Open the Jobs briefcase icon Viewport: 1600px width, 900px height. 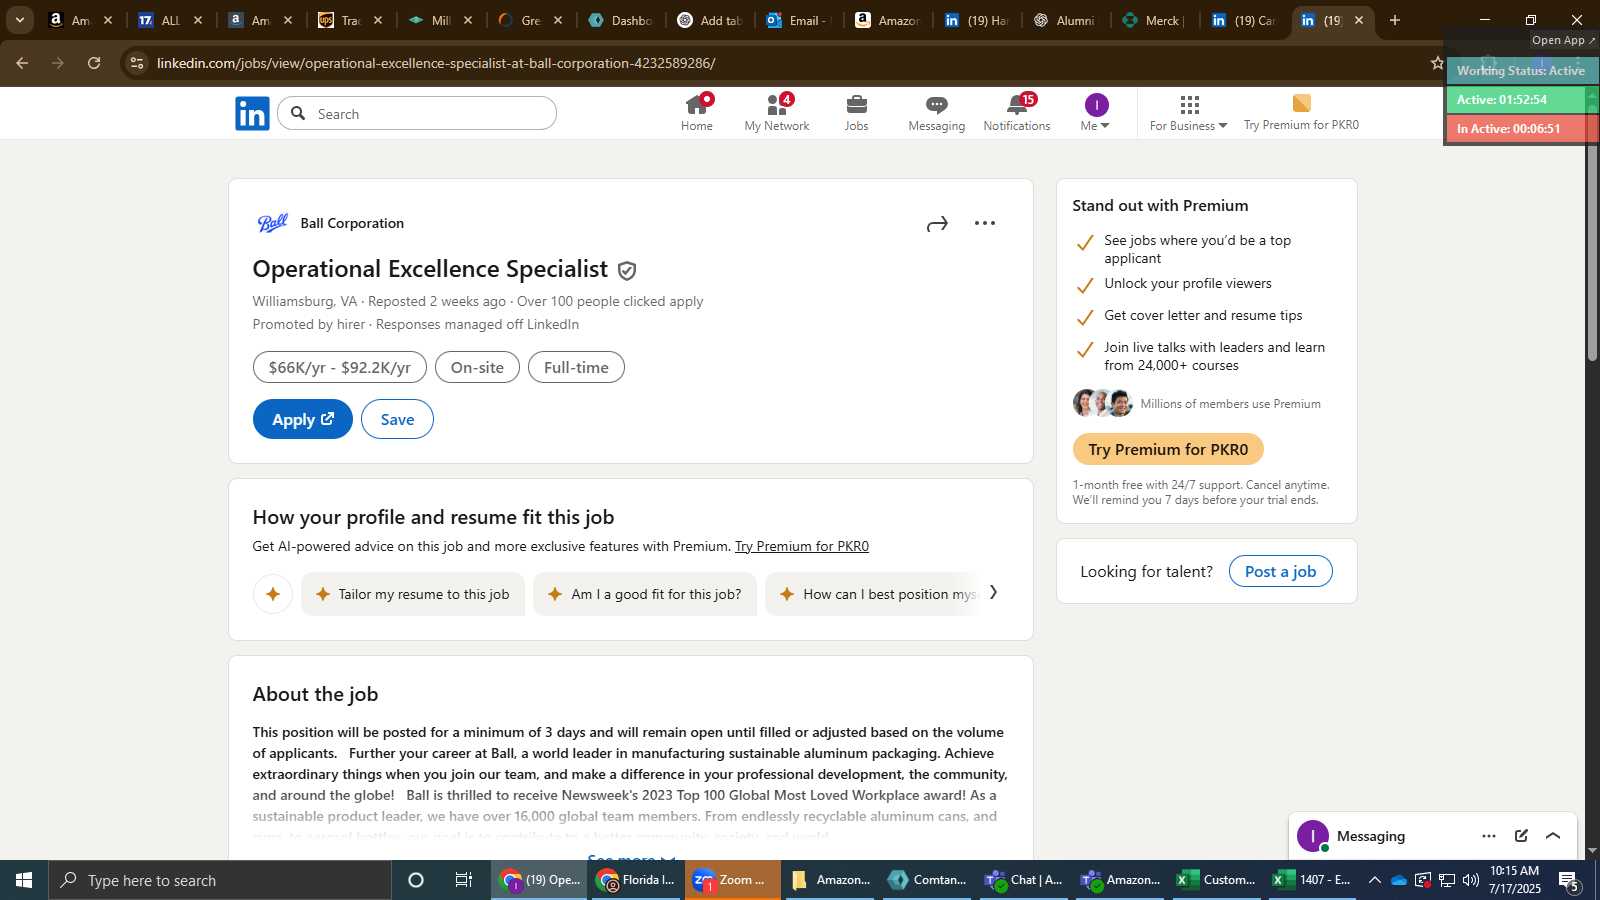tap(856, 113)
